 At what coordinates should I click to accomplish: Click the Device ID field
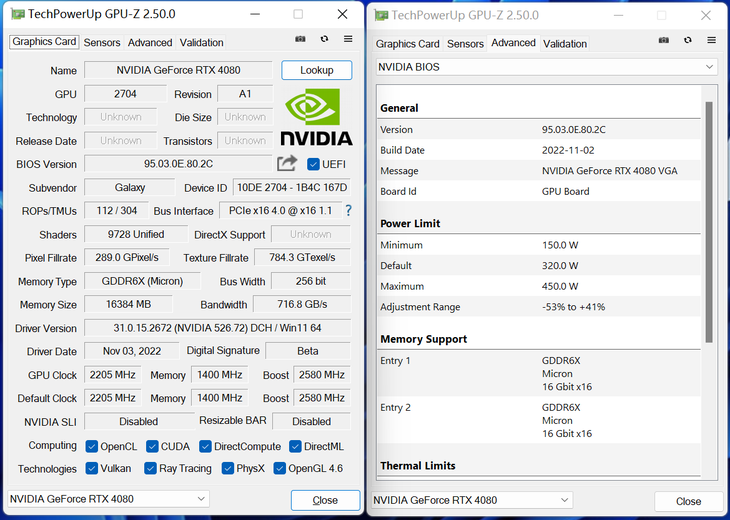(292, 188)
